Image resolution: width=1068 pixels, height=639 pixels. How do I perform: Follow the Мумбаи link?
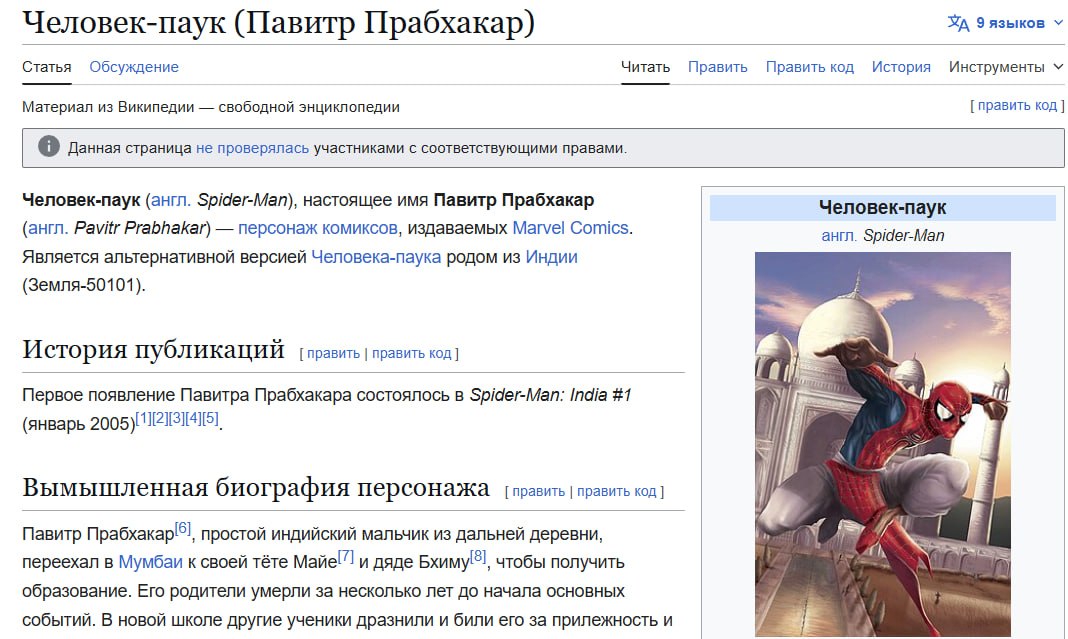click(151, 562)
